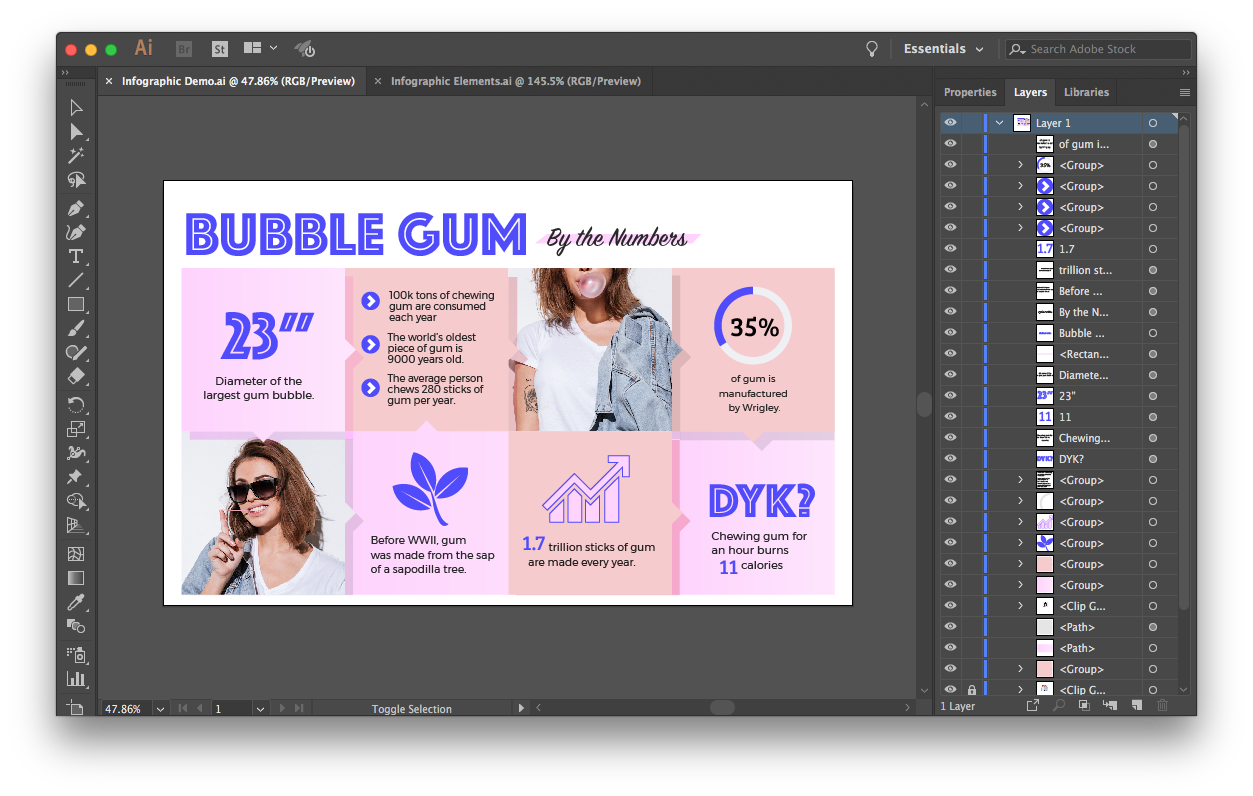Select the Selection tool arrow

point(76,108)
